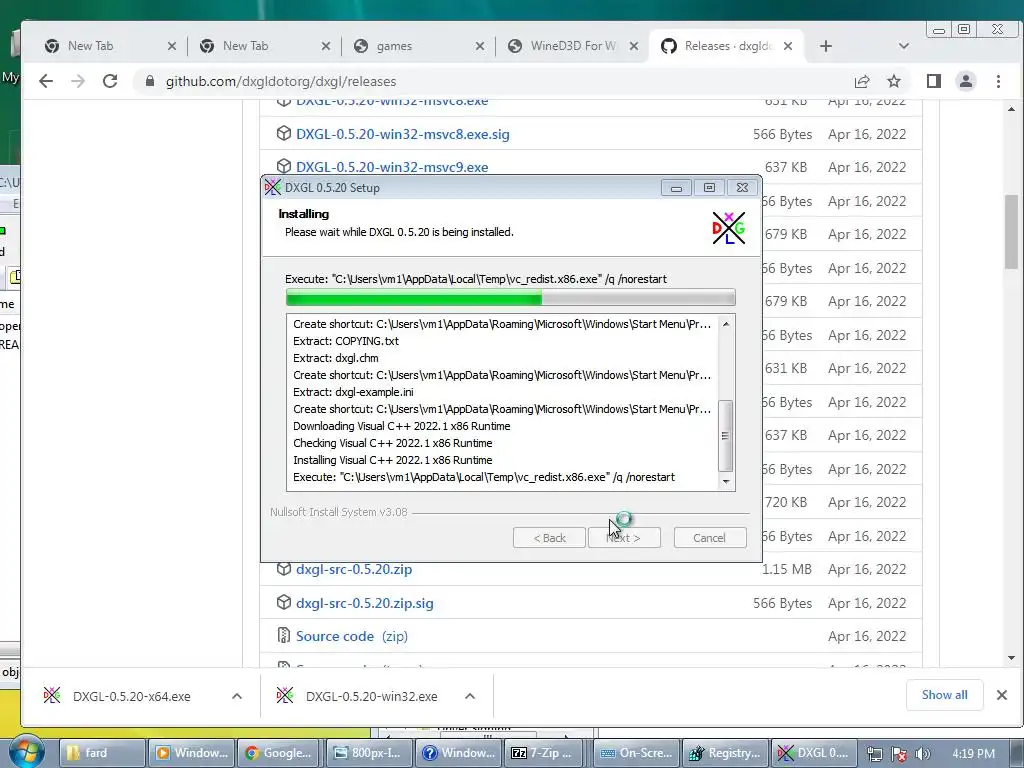Open the Chrome profile avatar

[965, 81]
